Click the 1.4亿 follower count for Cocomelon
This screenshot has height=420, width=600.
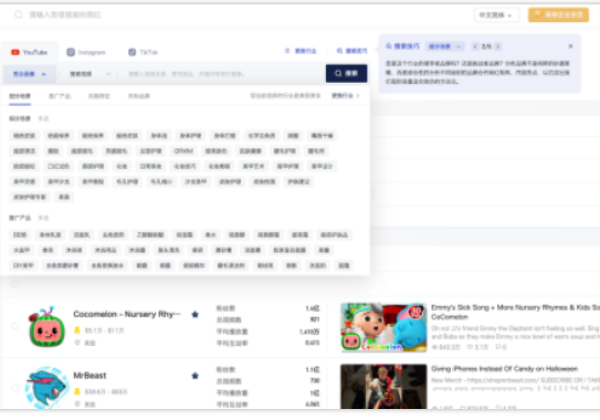pos(312,308)
